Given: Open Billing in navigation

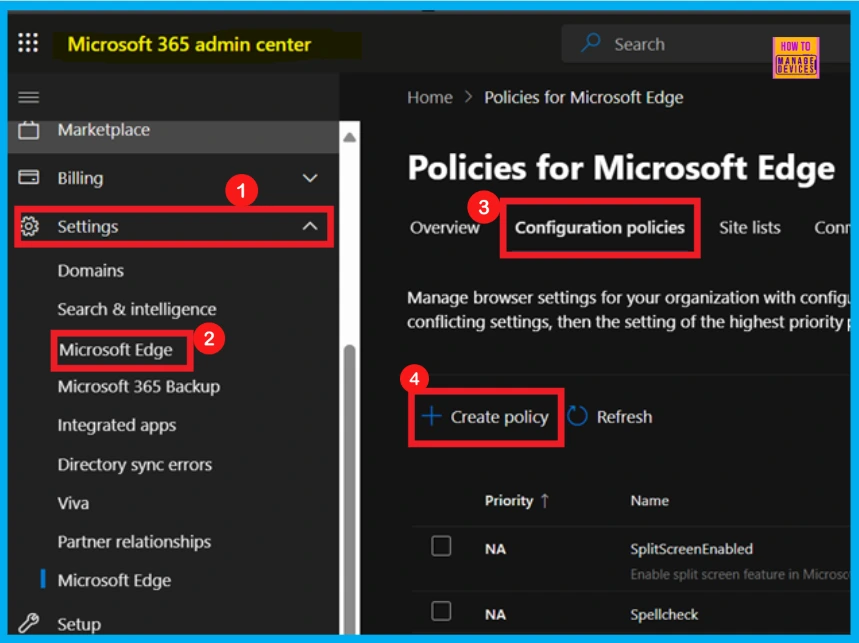Looking at the screenshot, I should pos(80,178).
